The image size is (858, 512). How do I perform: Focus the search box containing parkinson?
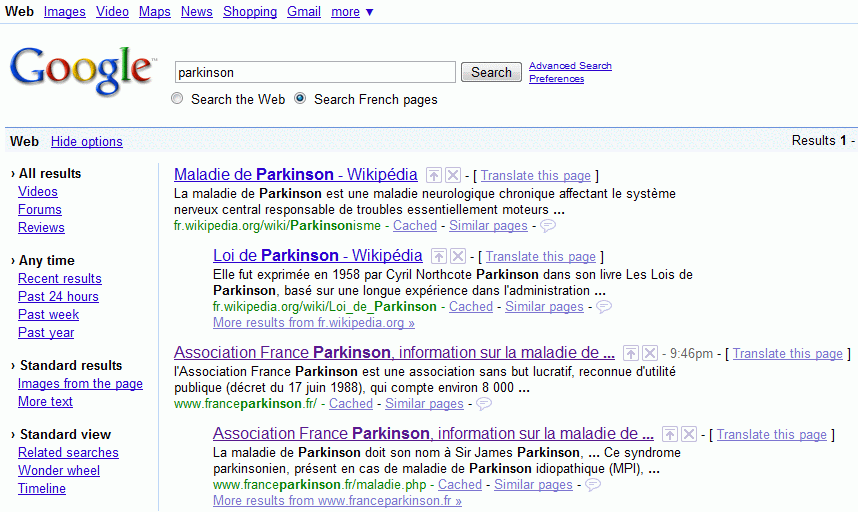315,72
